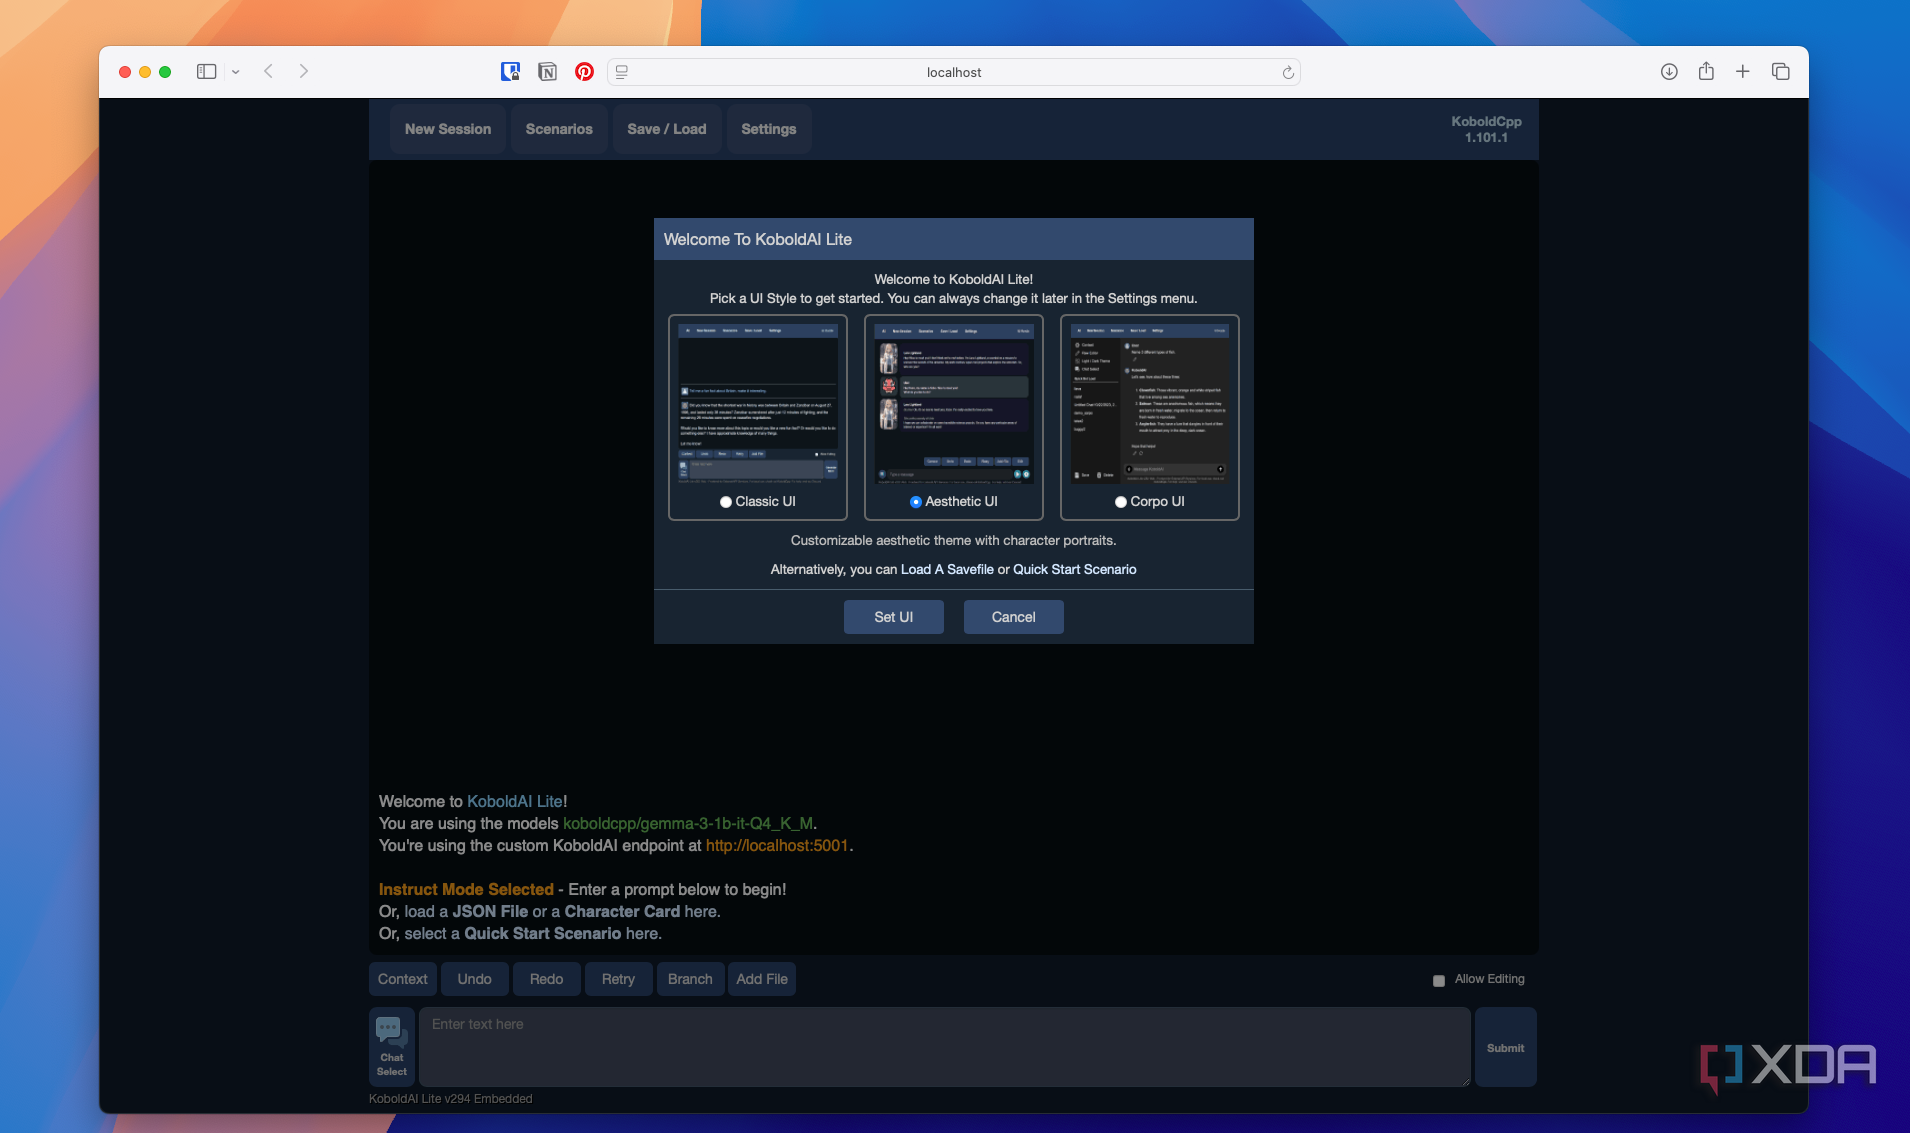Click the Quick Start Scenario link in chat area
Viewport: 1910px width, 1133px height.
click(x=542, y=933)
